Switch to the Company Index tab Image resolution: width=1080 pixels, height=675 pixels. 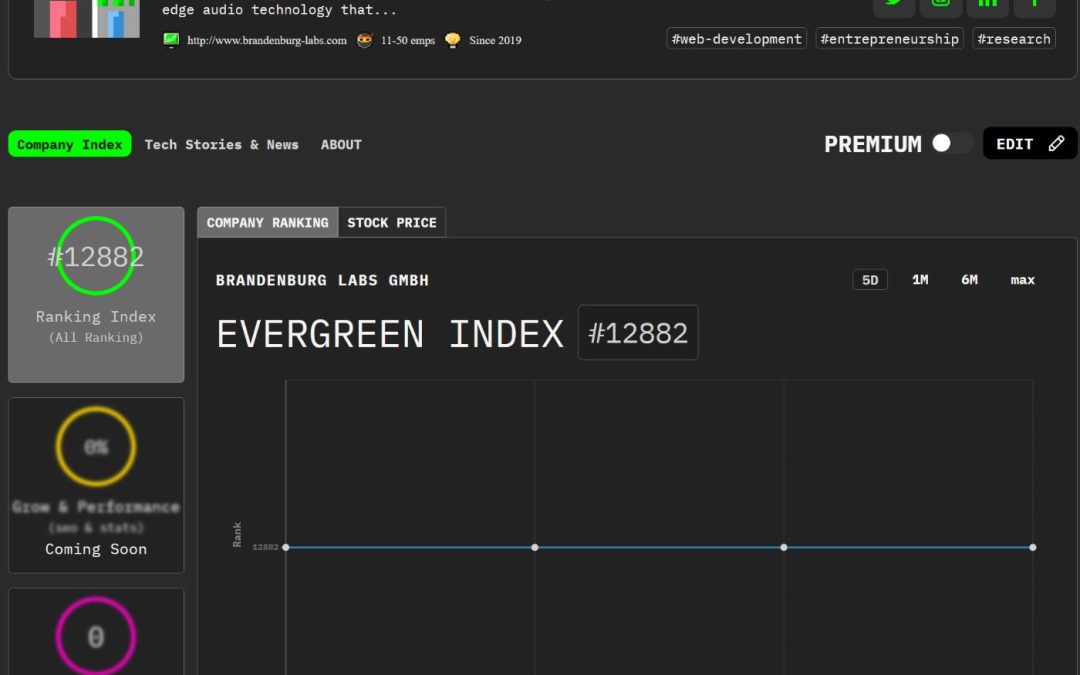click(x=70, y=144)
